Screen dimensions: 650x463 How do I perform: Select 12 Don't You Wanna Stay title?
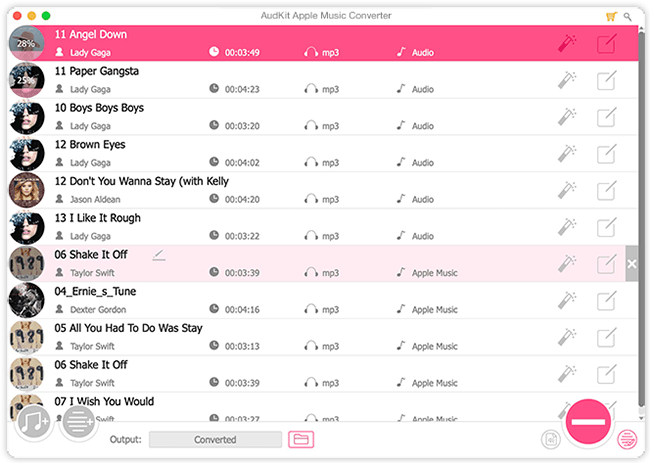pos(142,182)
